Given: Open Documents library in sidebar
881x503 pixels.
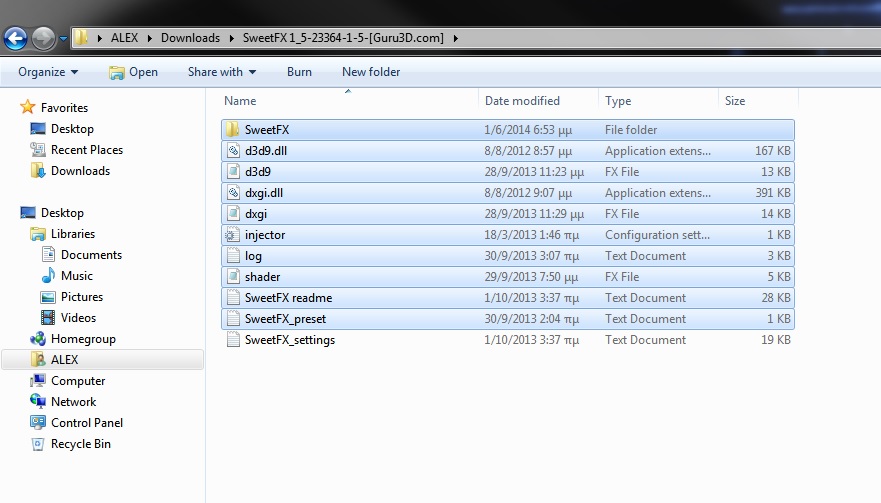Looking at the screenshot, I should tap(91, 255).
